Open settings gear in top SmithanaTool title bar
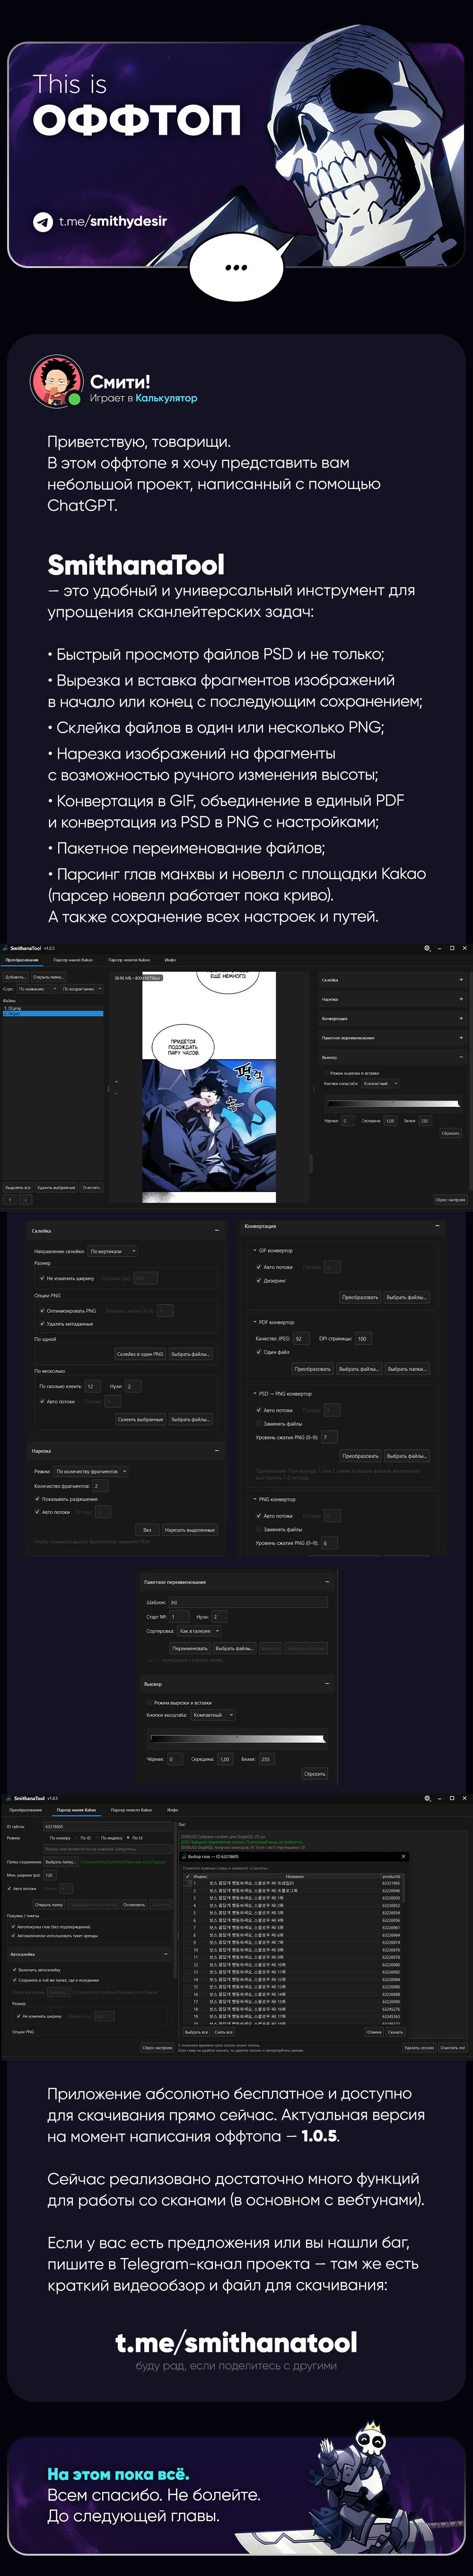The image size is (473, 2576). (x=427, y=948)
